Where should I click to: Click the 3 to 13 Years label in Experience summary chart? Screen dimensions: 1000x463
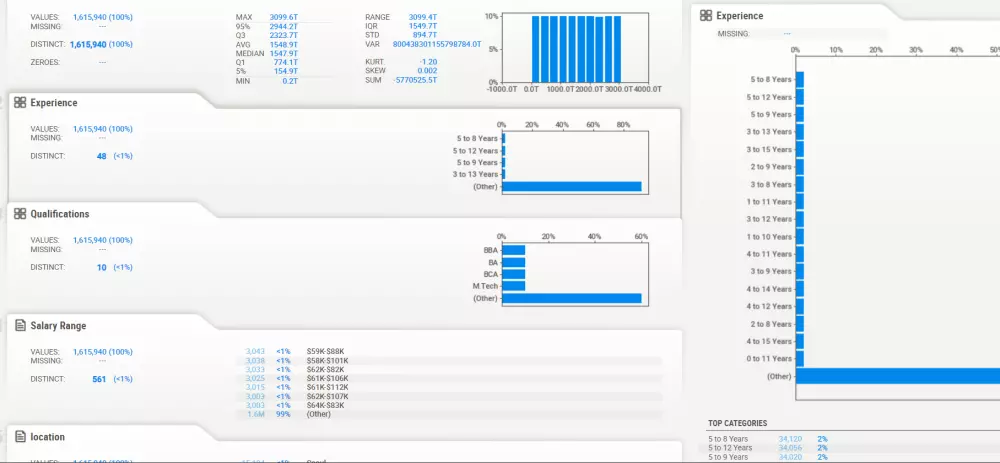(475, 174)
